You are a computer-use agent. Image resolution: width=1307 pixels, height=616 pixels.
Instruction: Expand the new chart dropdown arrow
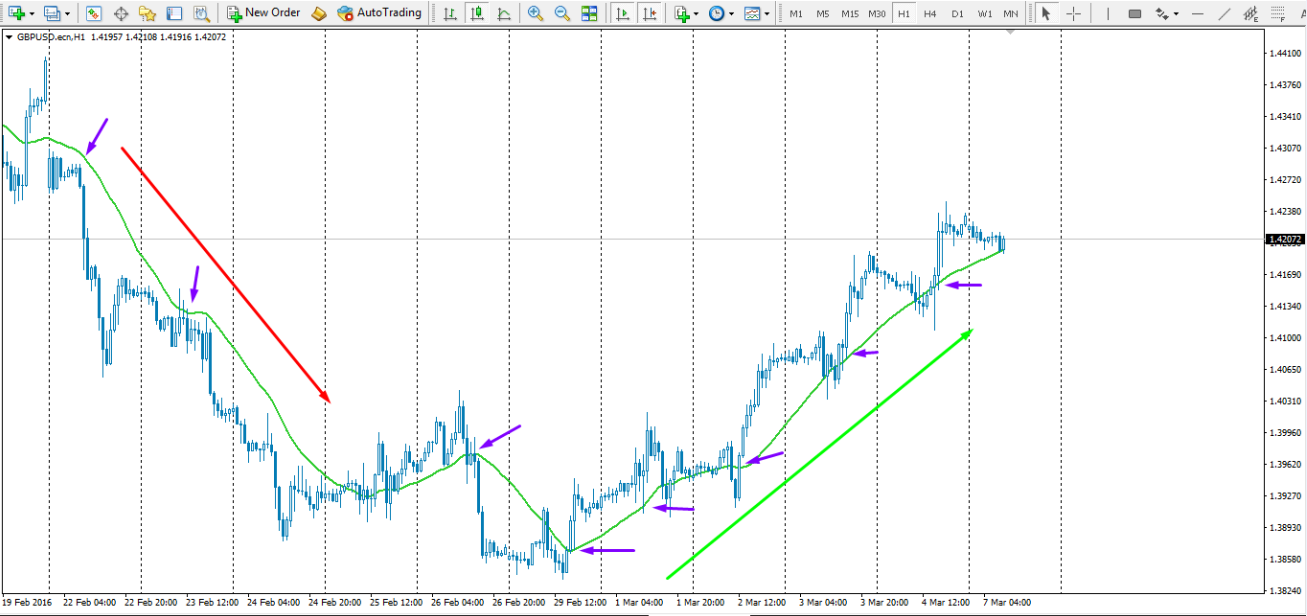(32, 14)
